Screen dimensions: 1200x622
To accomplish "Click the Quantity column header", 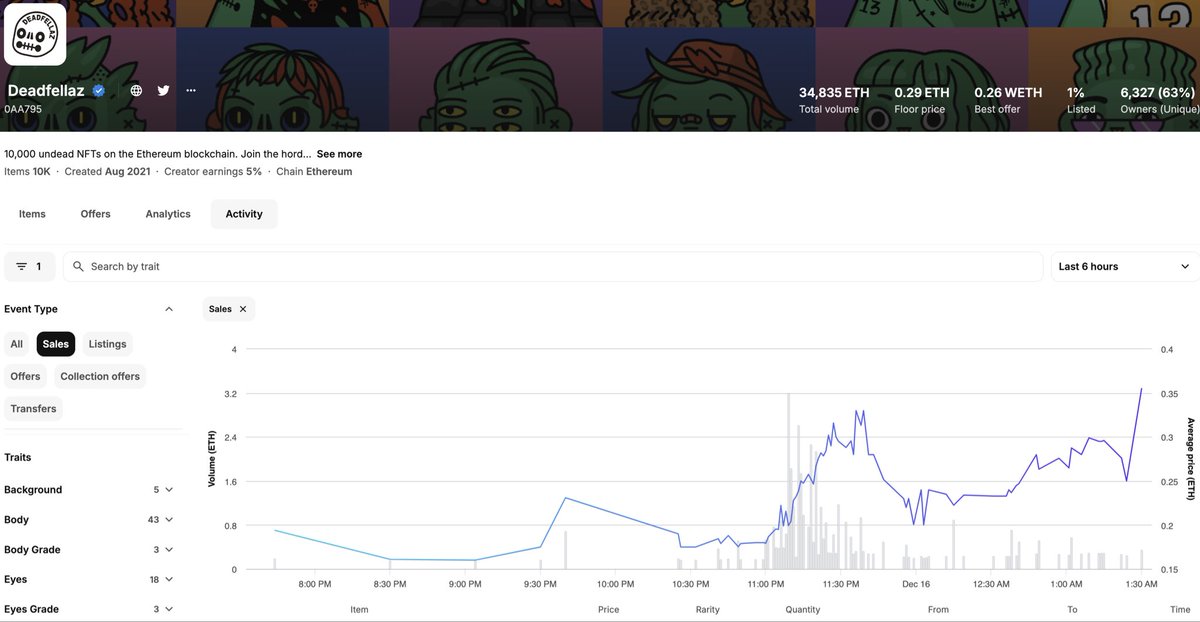I will tap(803, 610).
